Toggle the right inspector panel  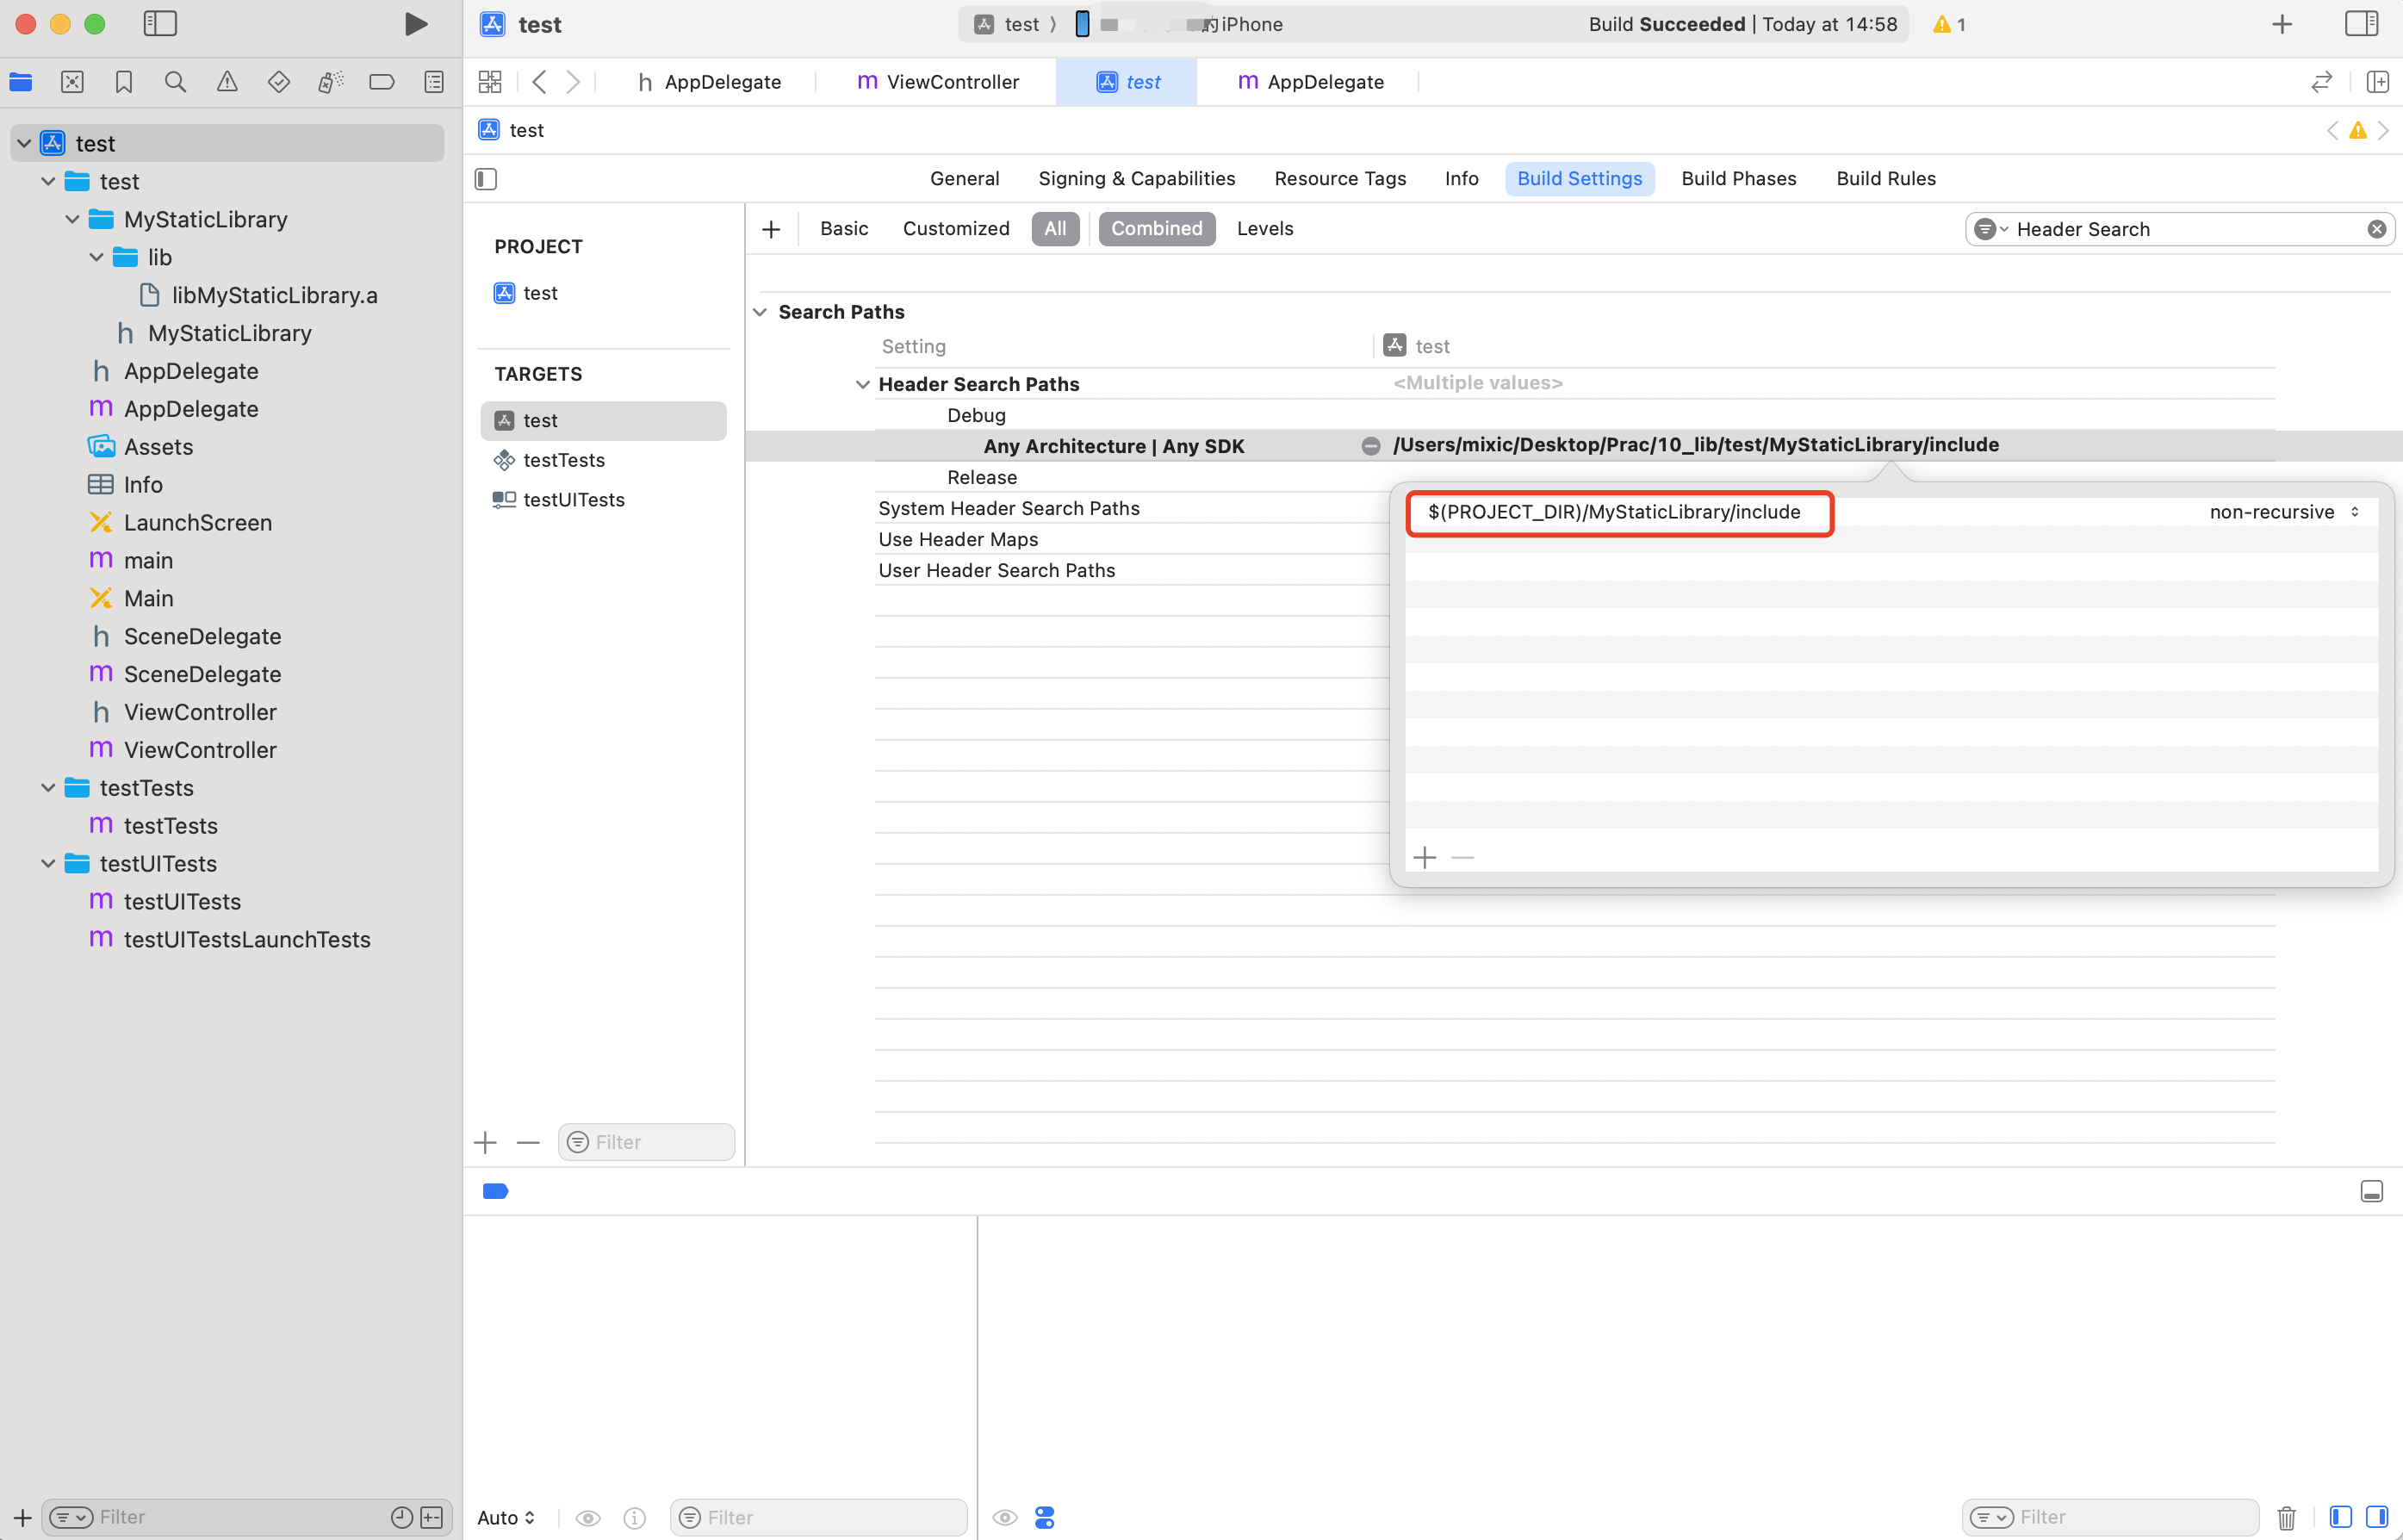tap(2361, 24)
